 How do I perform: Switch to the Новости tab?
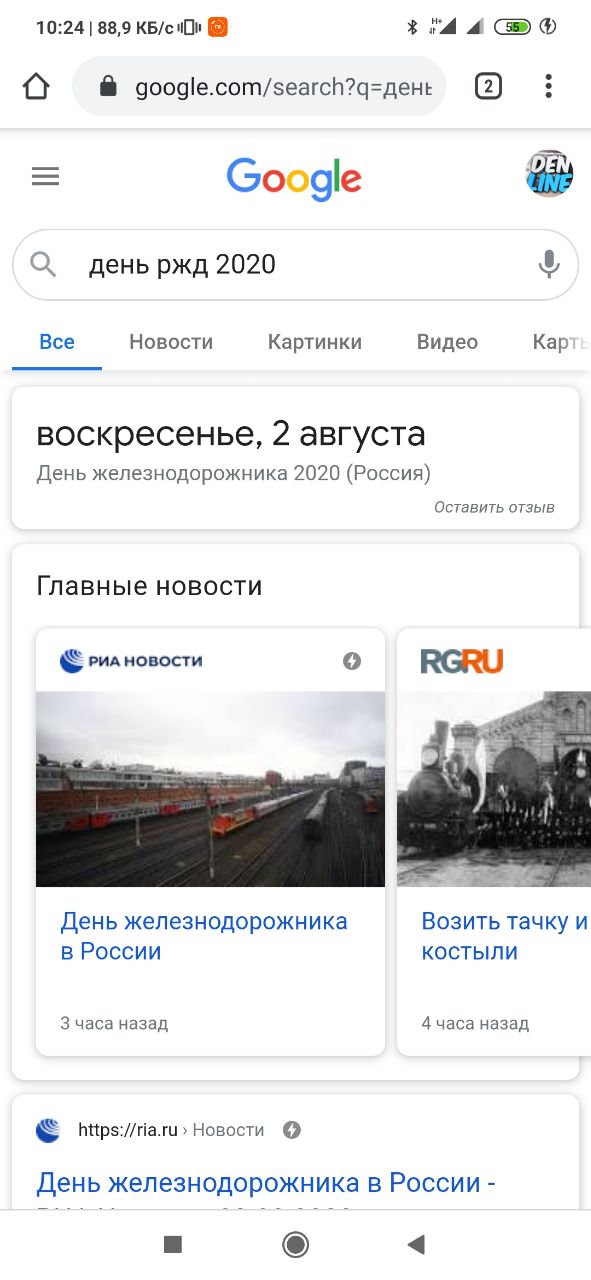tap(171, 342)
